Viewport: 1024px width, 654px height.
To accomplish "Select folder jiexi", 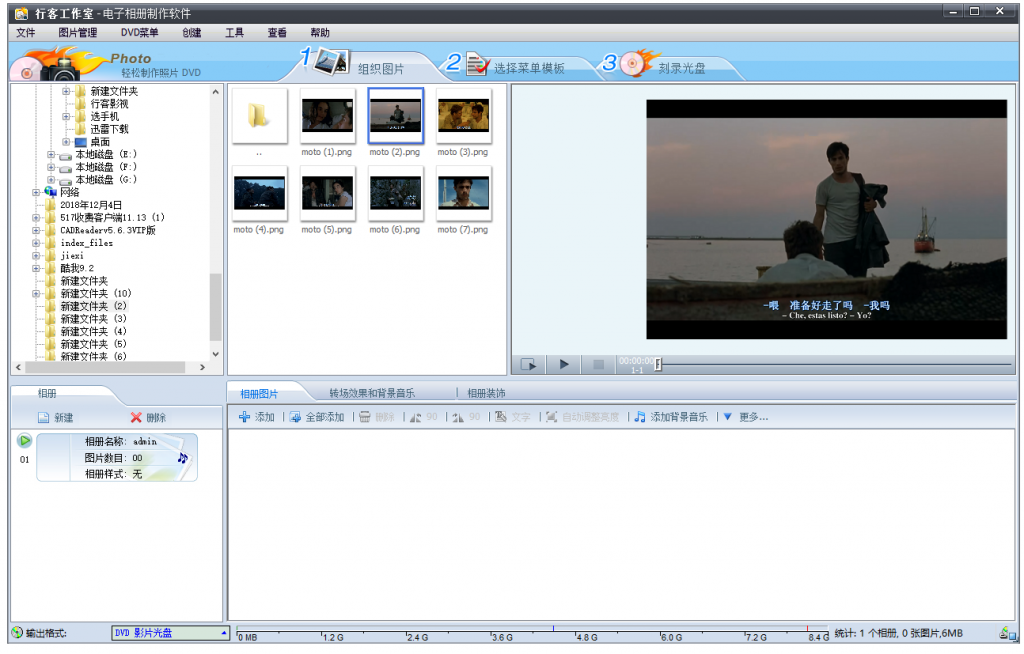I will [x=72, y=256].
